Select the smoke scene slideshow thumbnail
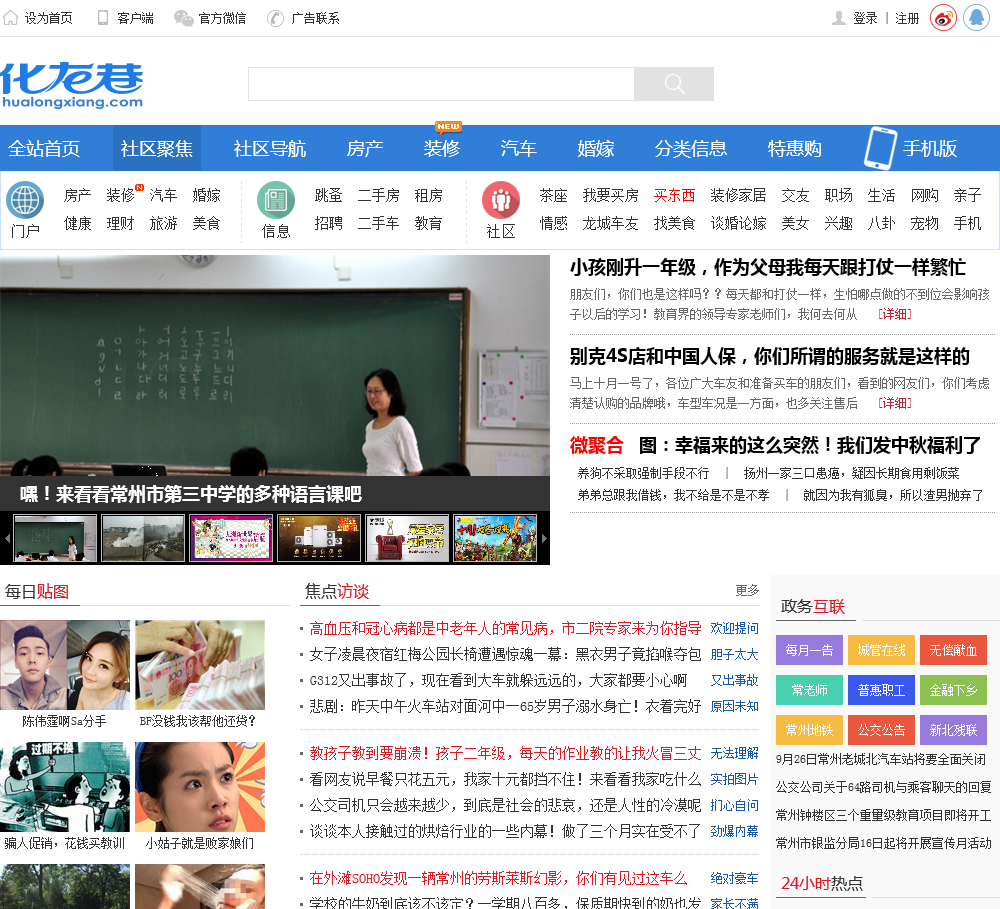Viewport: 1000px width, 909px height. click(143, 538)
